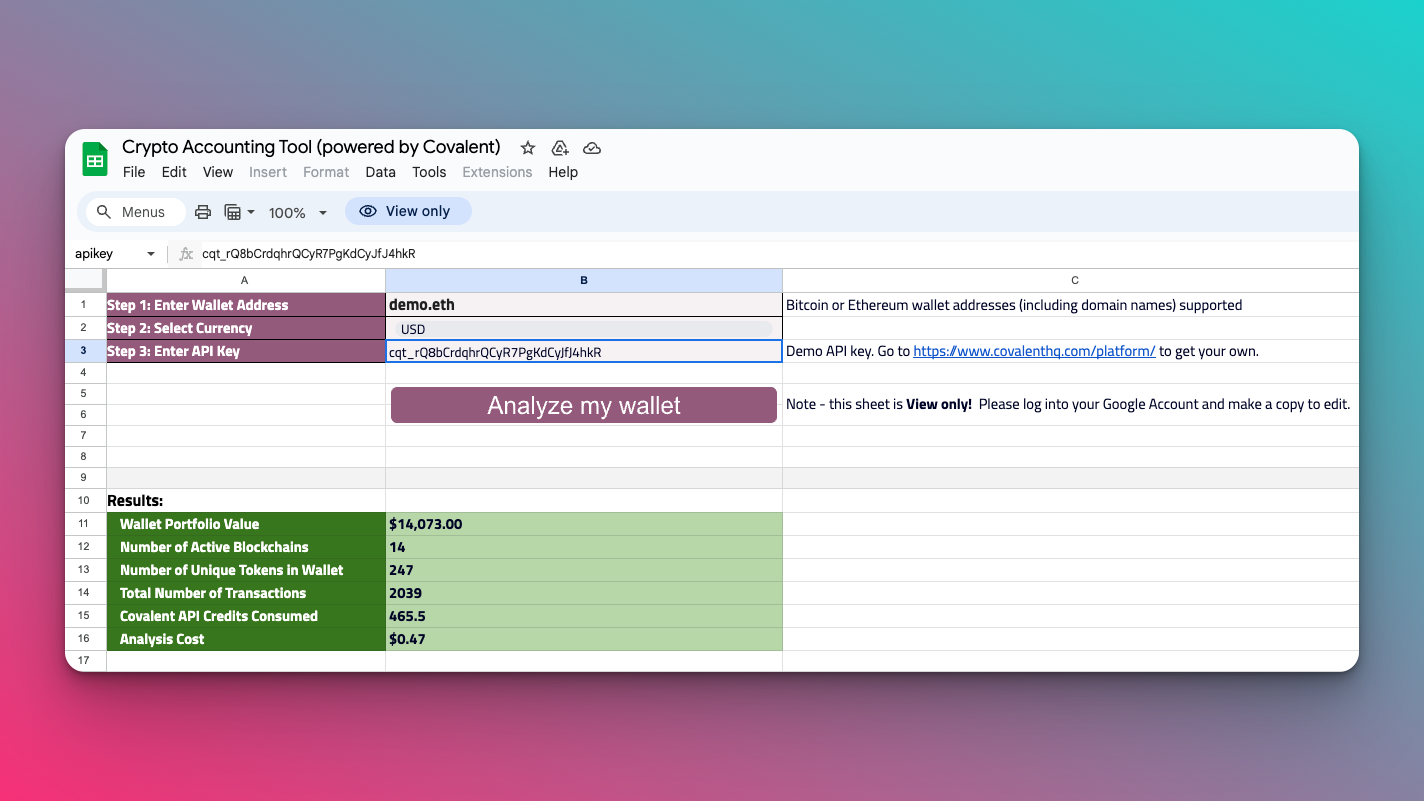The height and width of the screenshot is (801, 1424).
Task: Open the Help menu
Action: tap(563, 172)
